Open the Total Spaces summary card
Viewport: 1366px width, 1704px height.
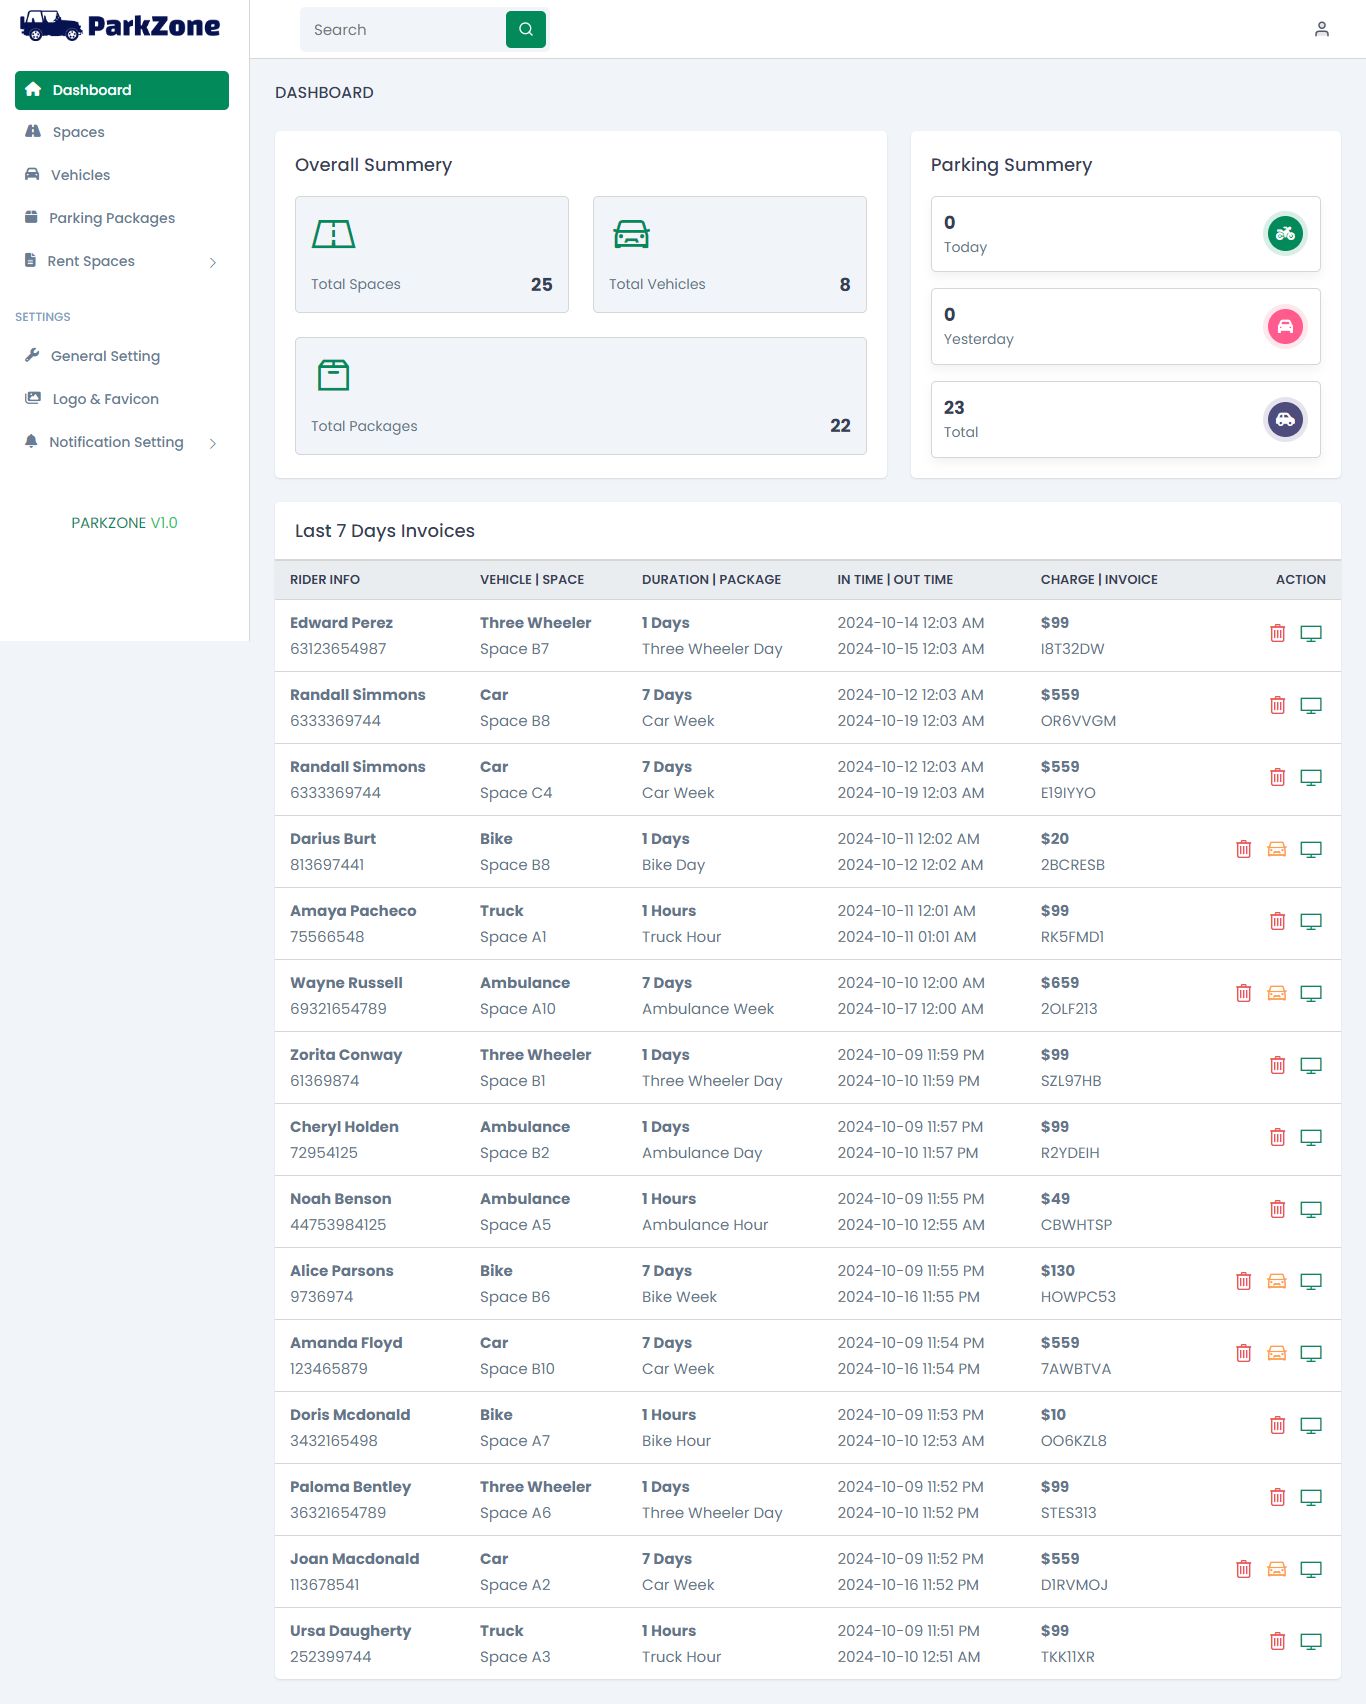click(x=432, y=254)
